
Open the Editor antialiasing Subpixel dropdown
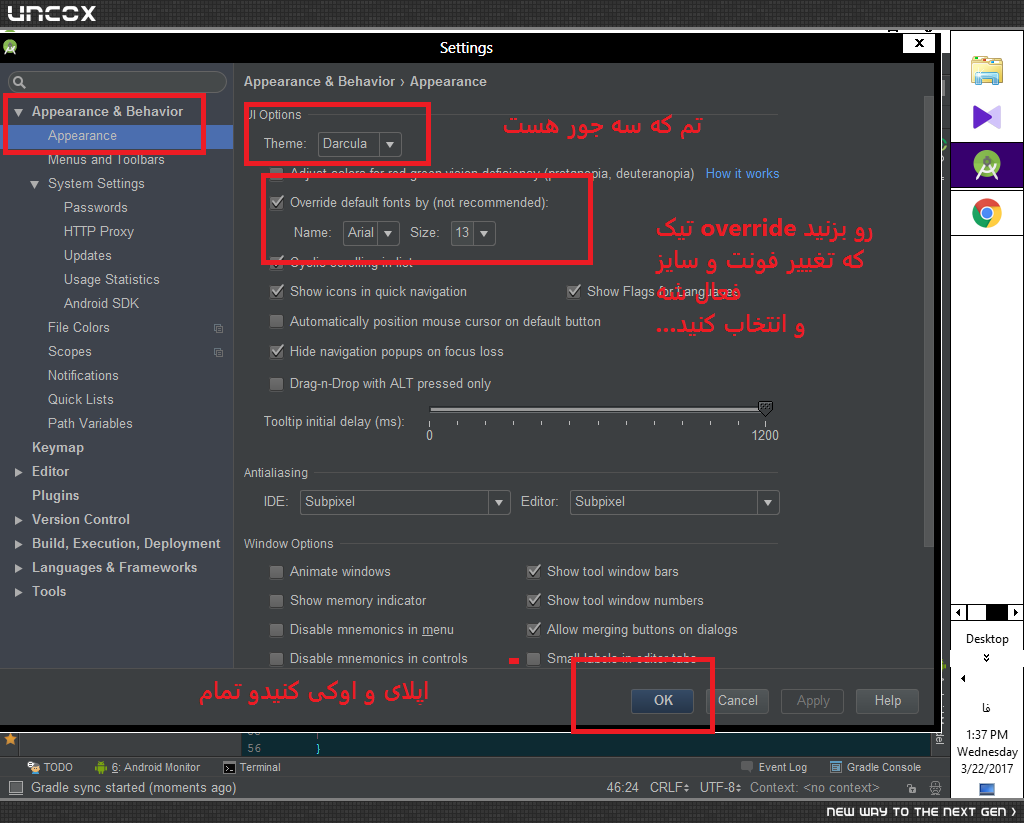(675, 502)
